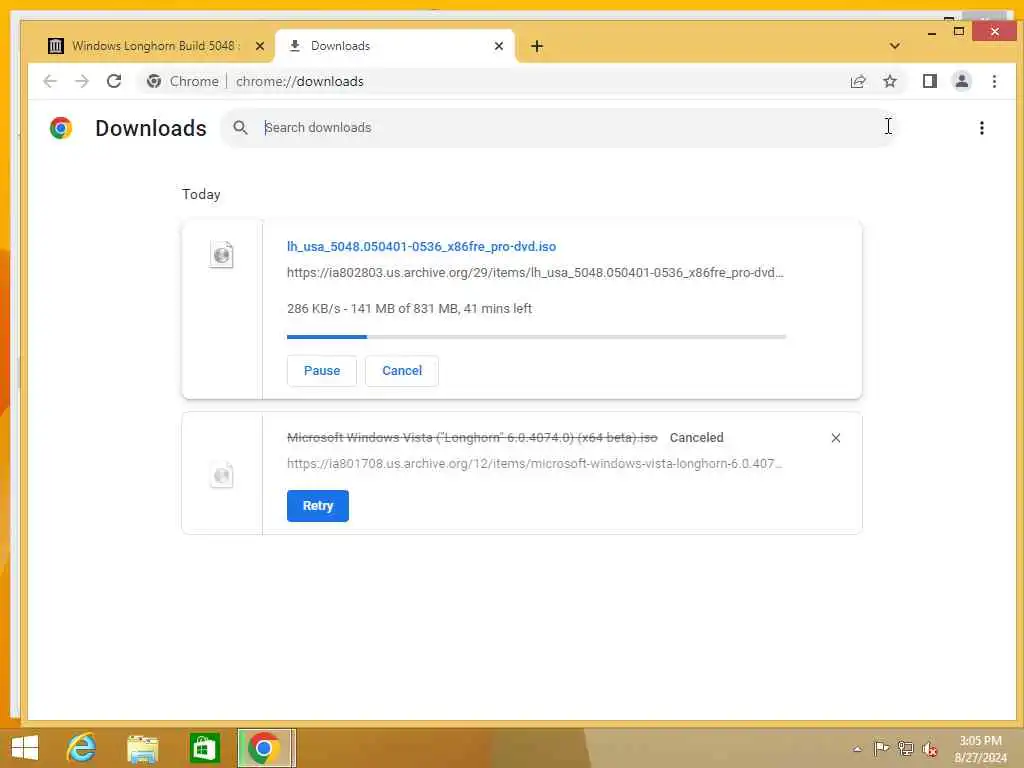This screenshot has width=1024, height=768.
Task: Retry the canceled Vista Longhorn download
Action: [317, 505]
